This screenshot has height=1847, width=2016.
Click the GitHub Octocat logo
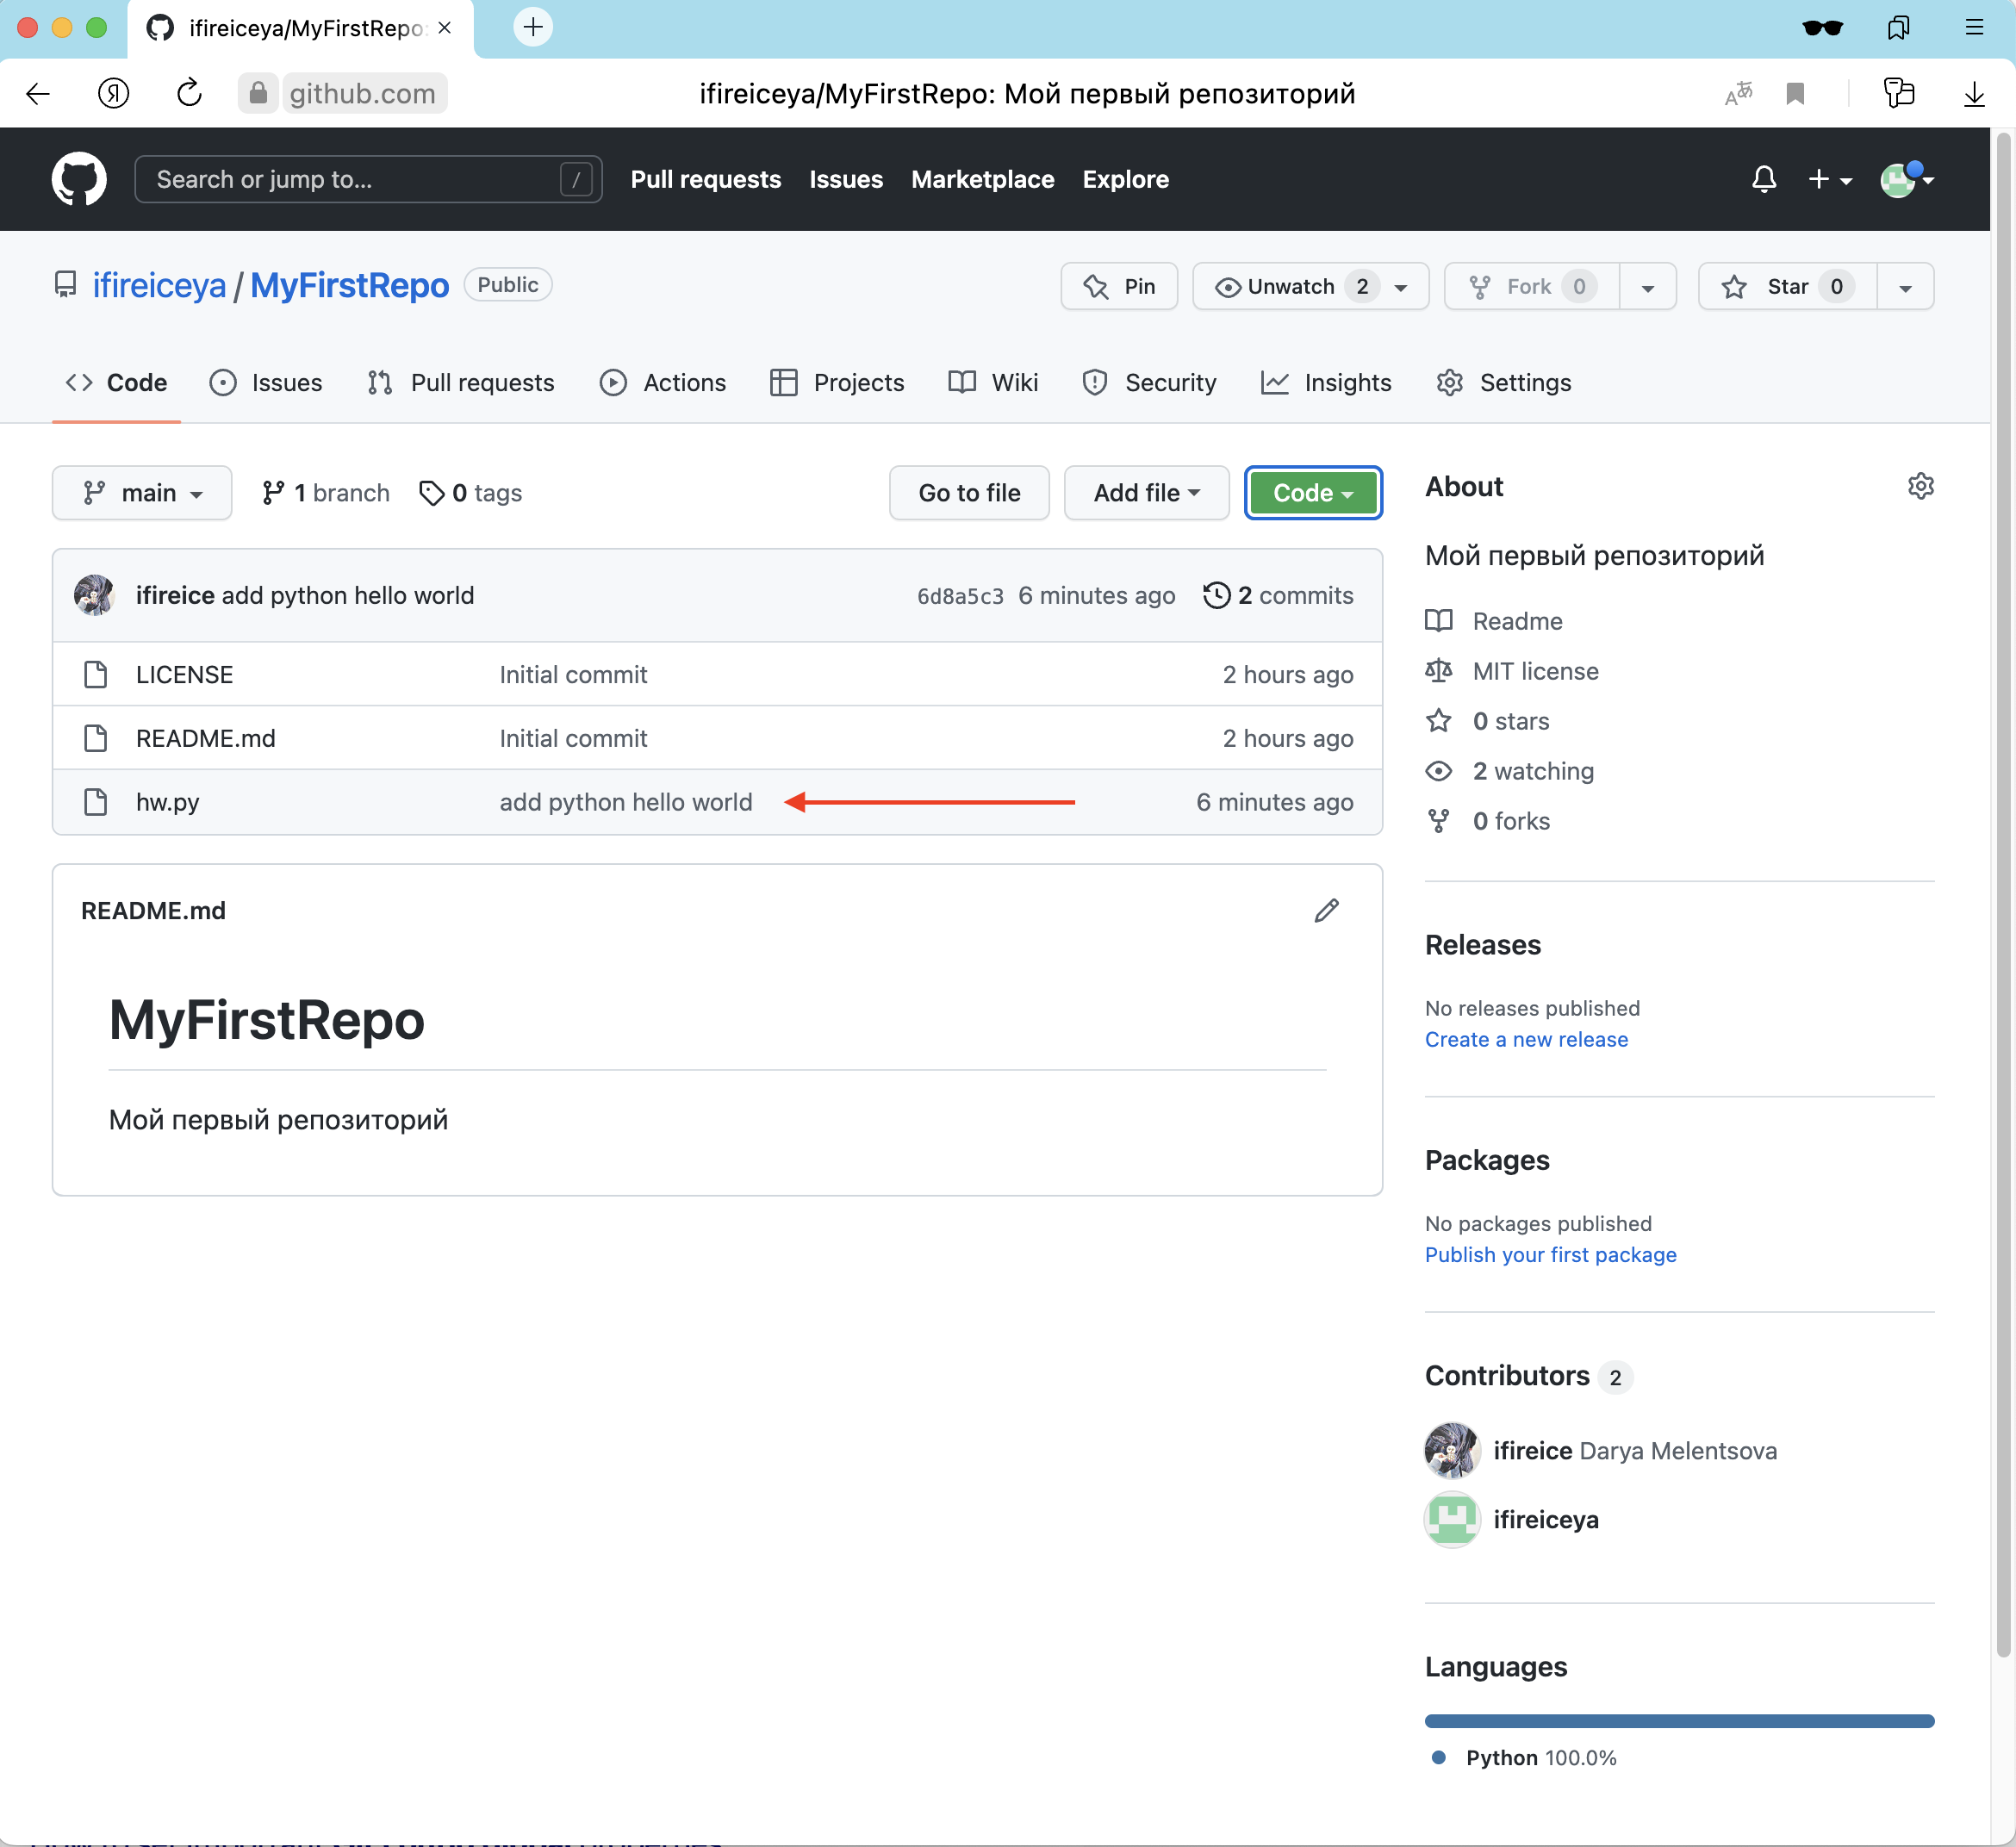point(79,179)
